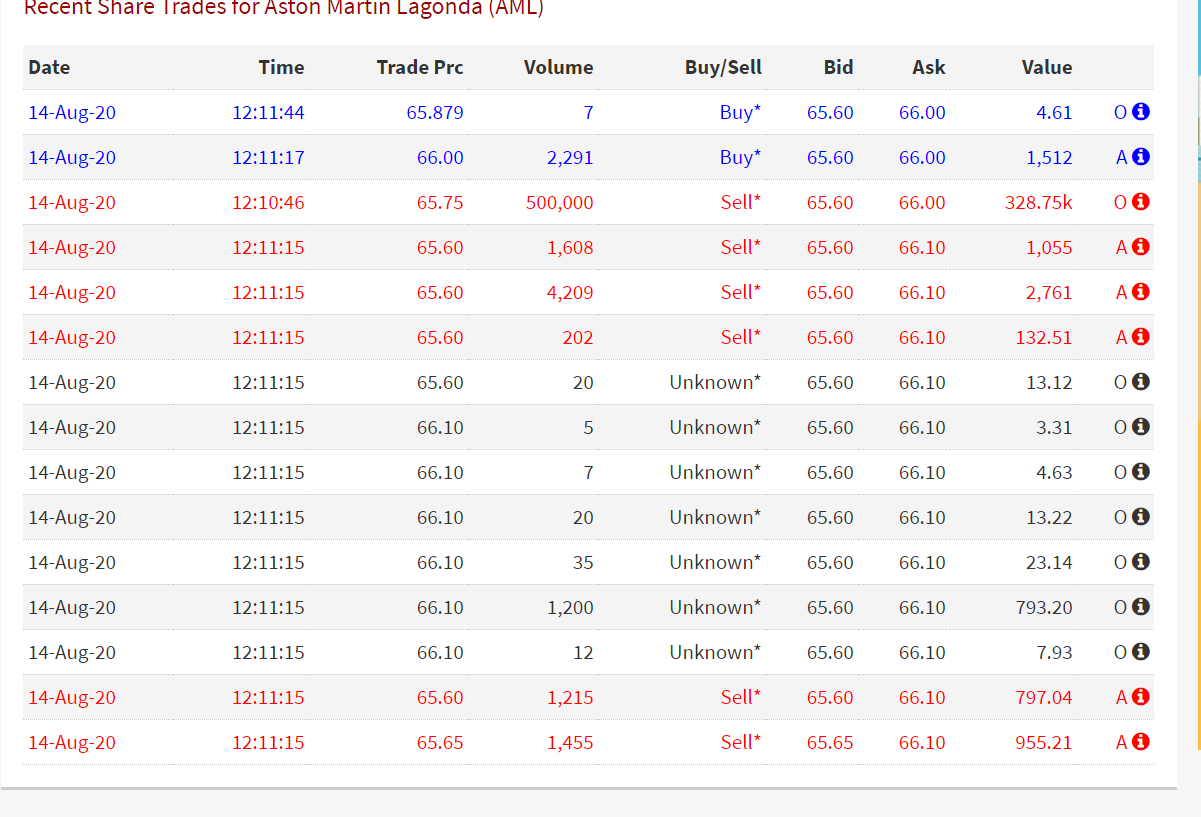The image size is (1201, 817).
Task: Open info icon for the 4,209 volume trade
Action: coord(1140,292)
